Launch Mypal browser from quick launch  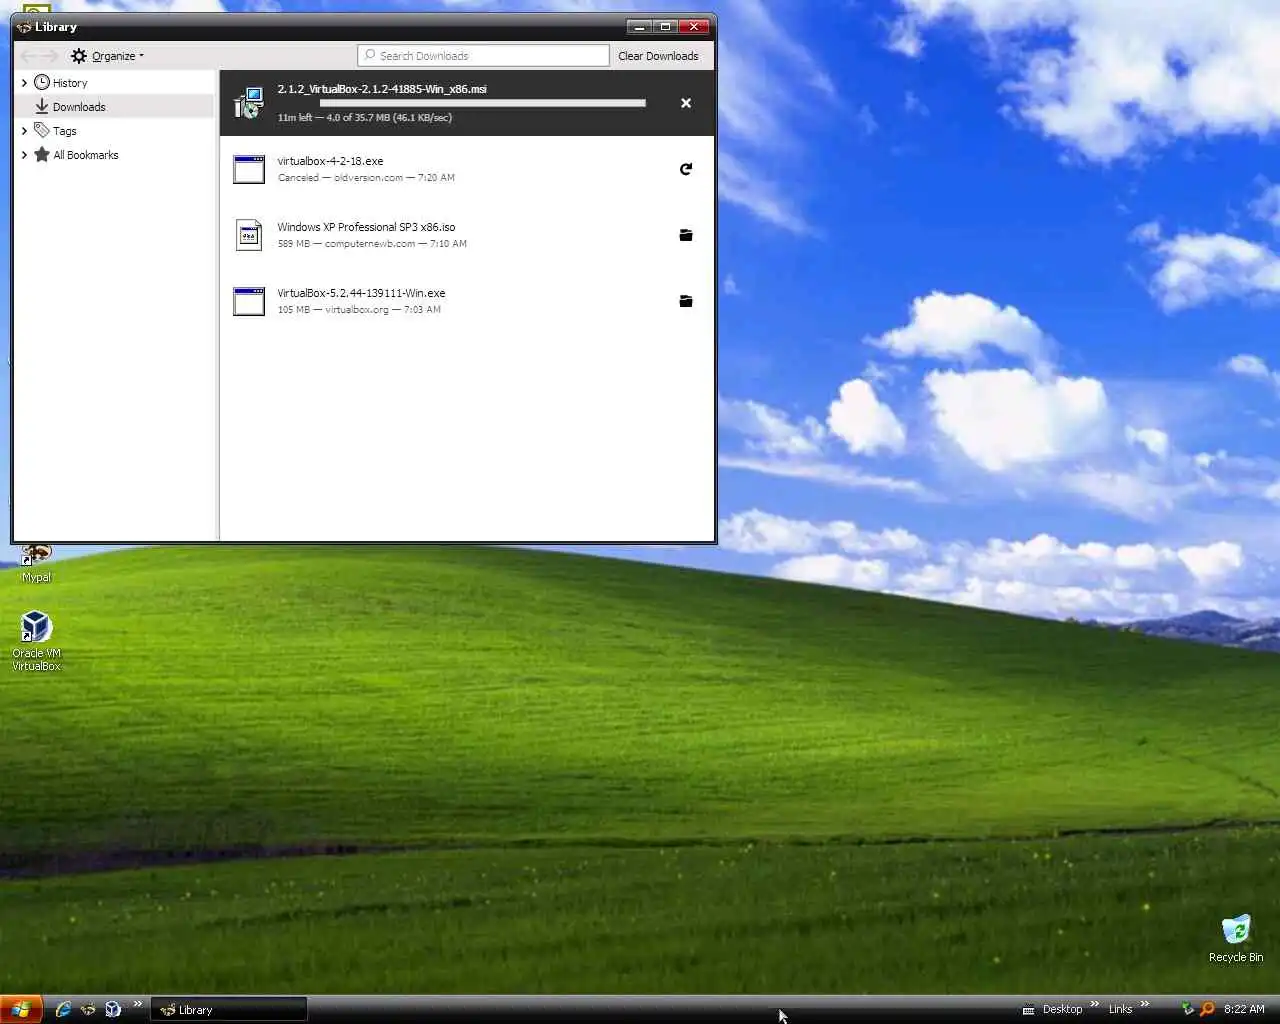point(88,1009)
